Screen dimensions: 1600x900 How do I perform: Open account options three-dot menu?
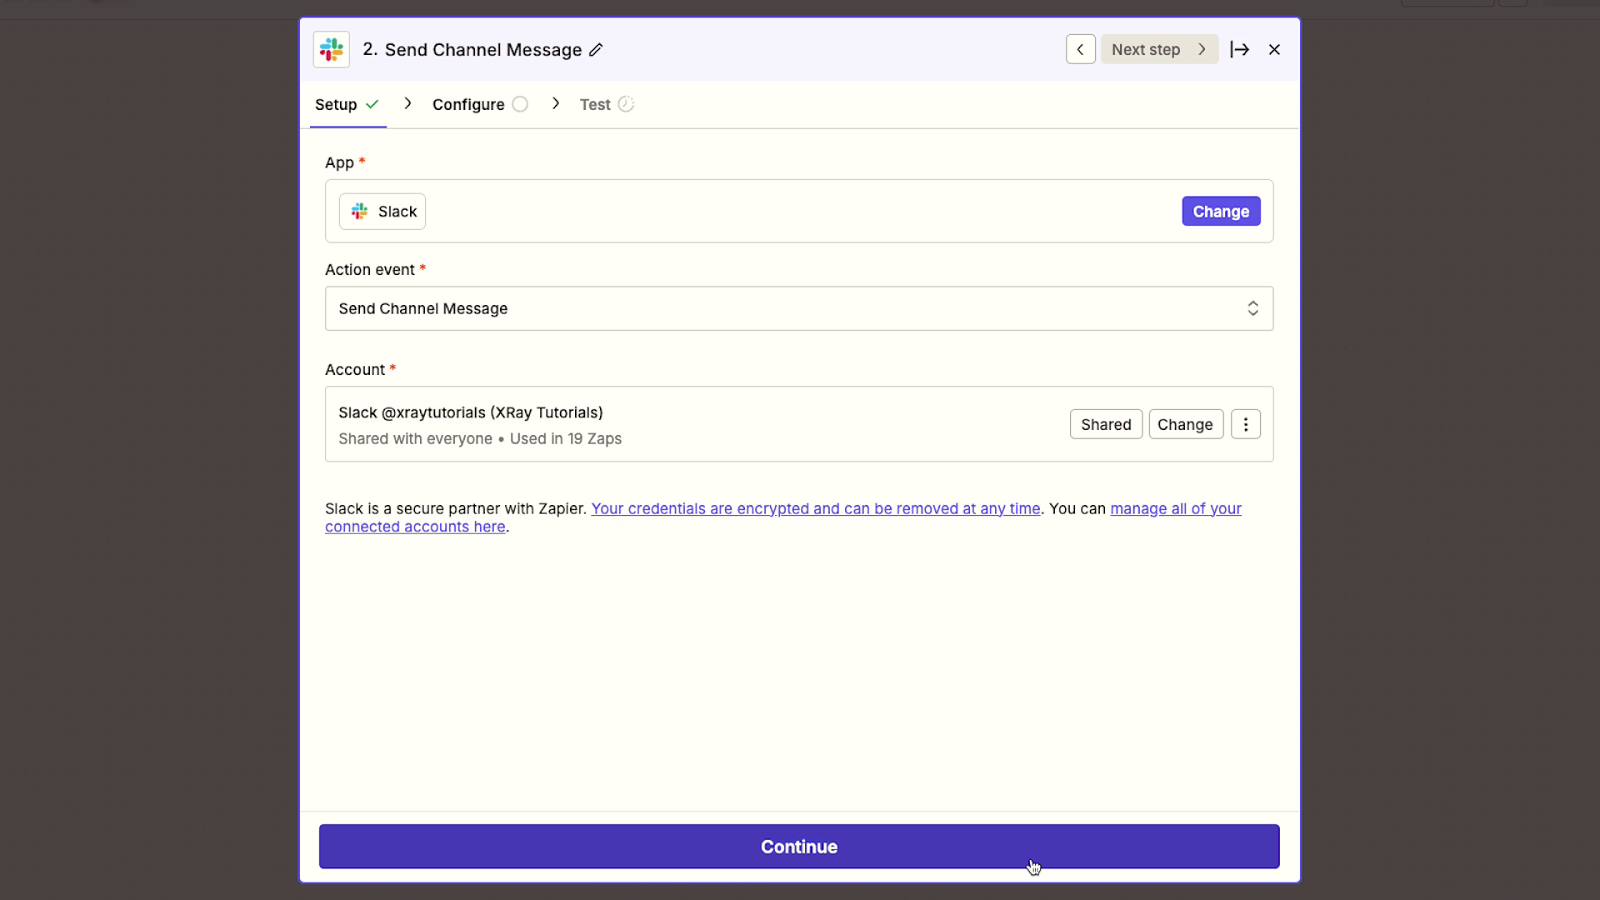pos(1245,424)
